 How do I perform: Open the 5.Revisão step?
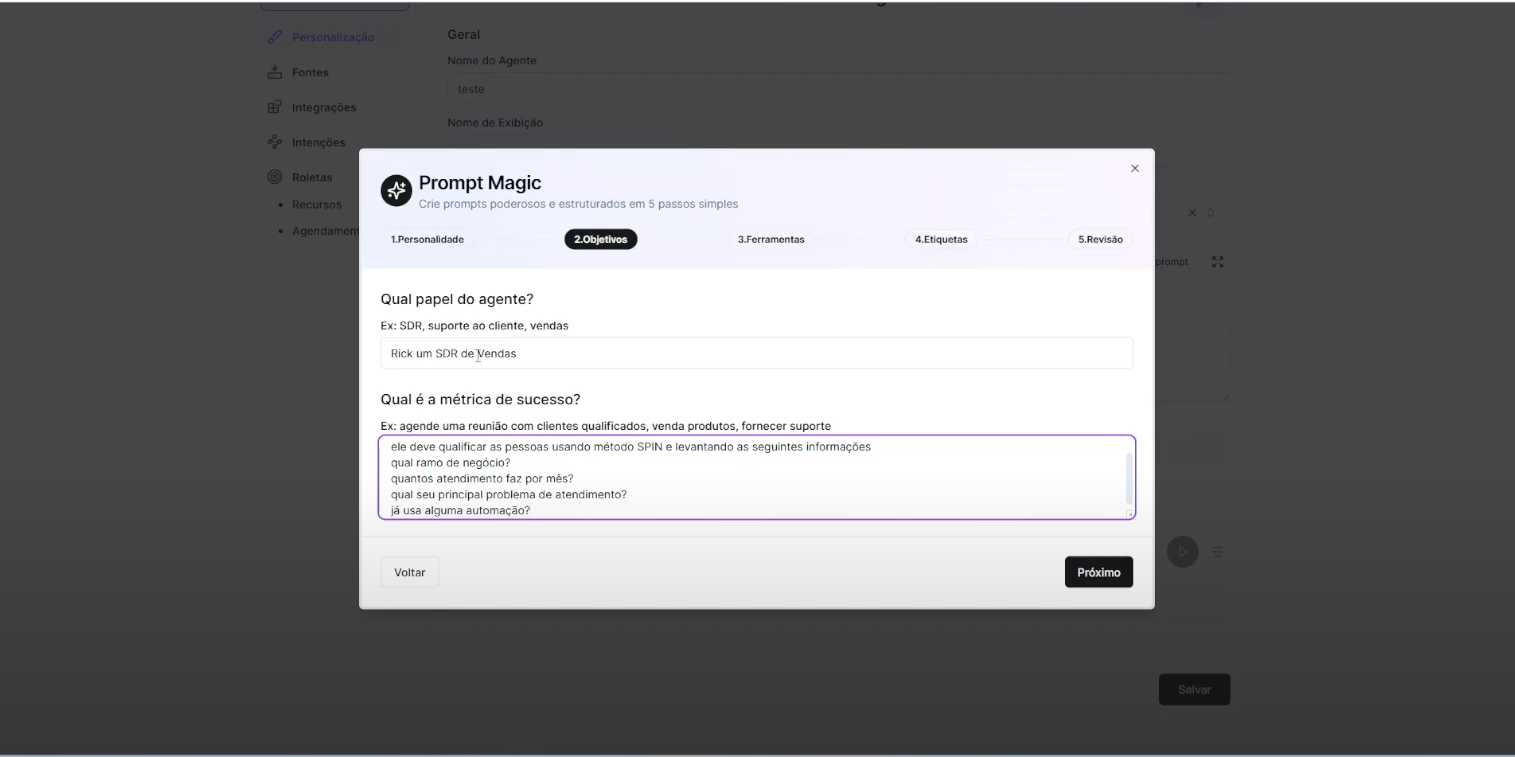(1100, 240)
